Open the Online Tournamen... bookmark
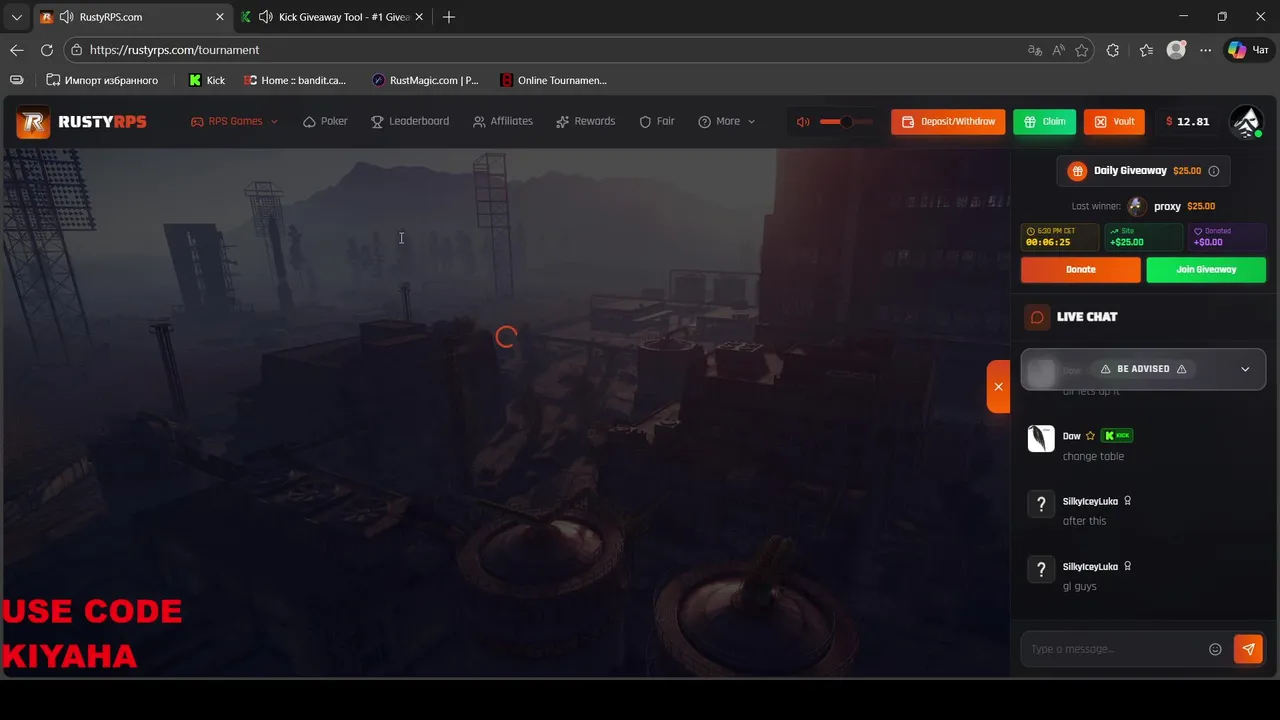This screenshot has width=1280, height=720. (x=554, y=80)
